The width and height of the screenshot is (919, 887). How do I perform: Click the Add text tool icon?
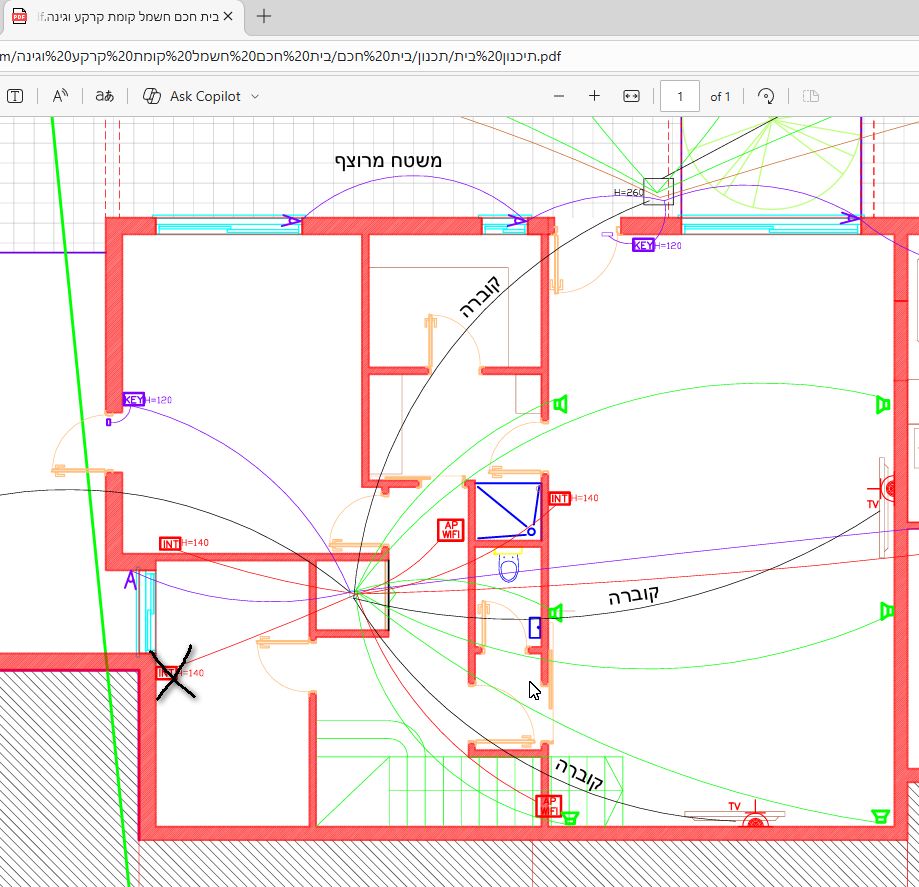pos(15,96)
